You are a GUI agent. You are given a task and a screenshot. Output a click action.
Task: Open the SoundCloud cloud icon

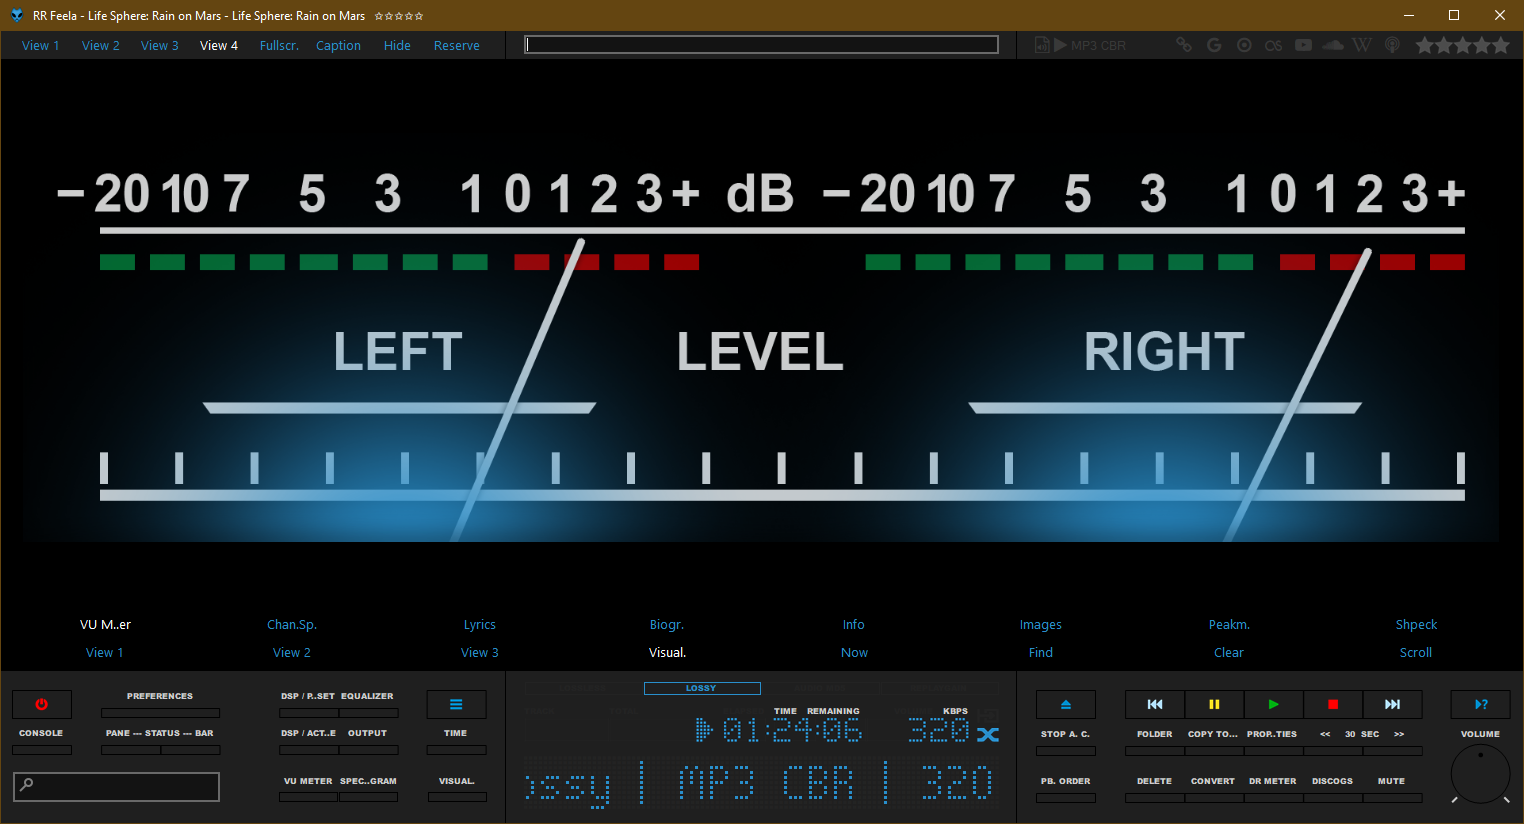point(1332,45)
